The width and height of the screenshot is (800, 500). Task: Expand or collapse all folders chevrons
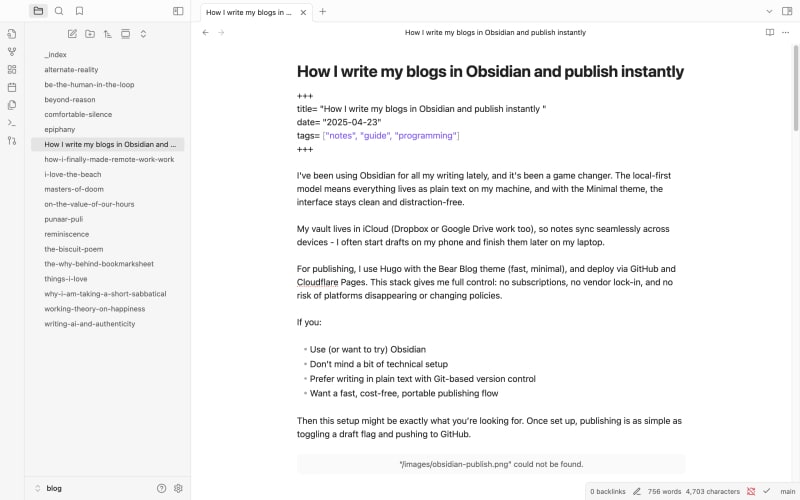(143, 34)
